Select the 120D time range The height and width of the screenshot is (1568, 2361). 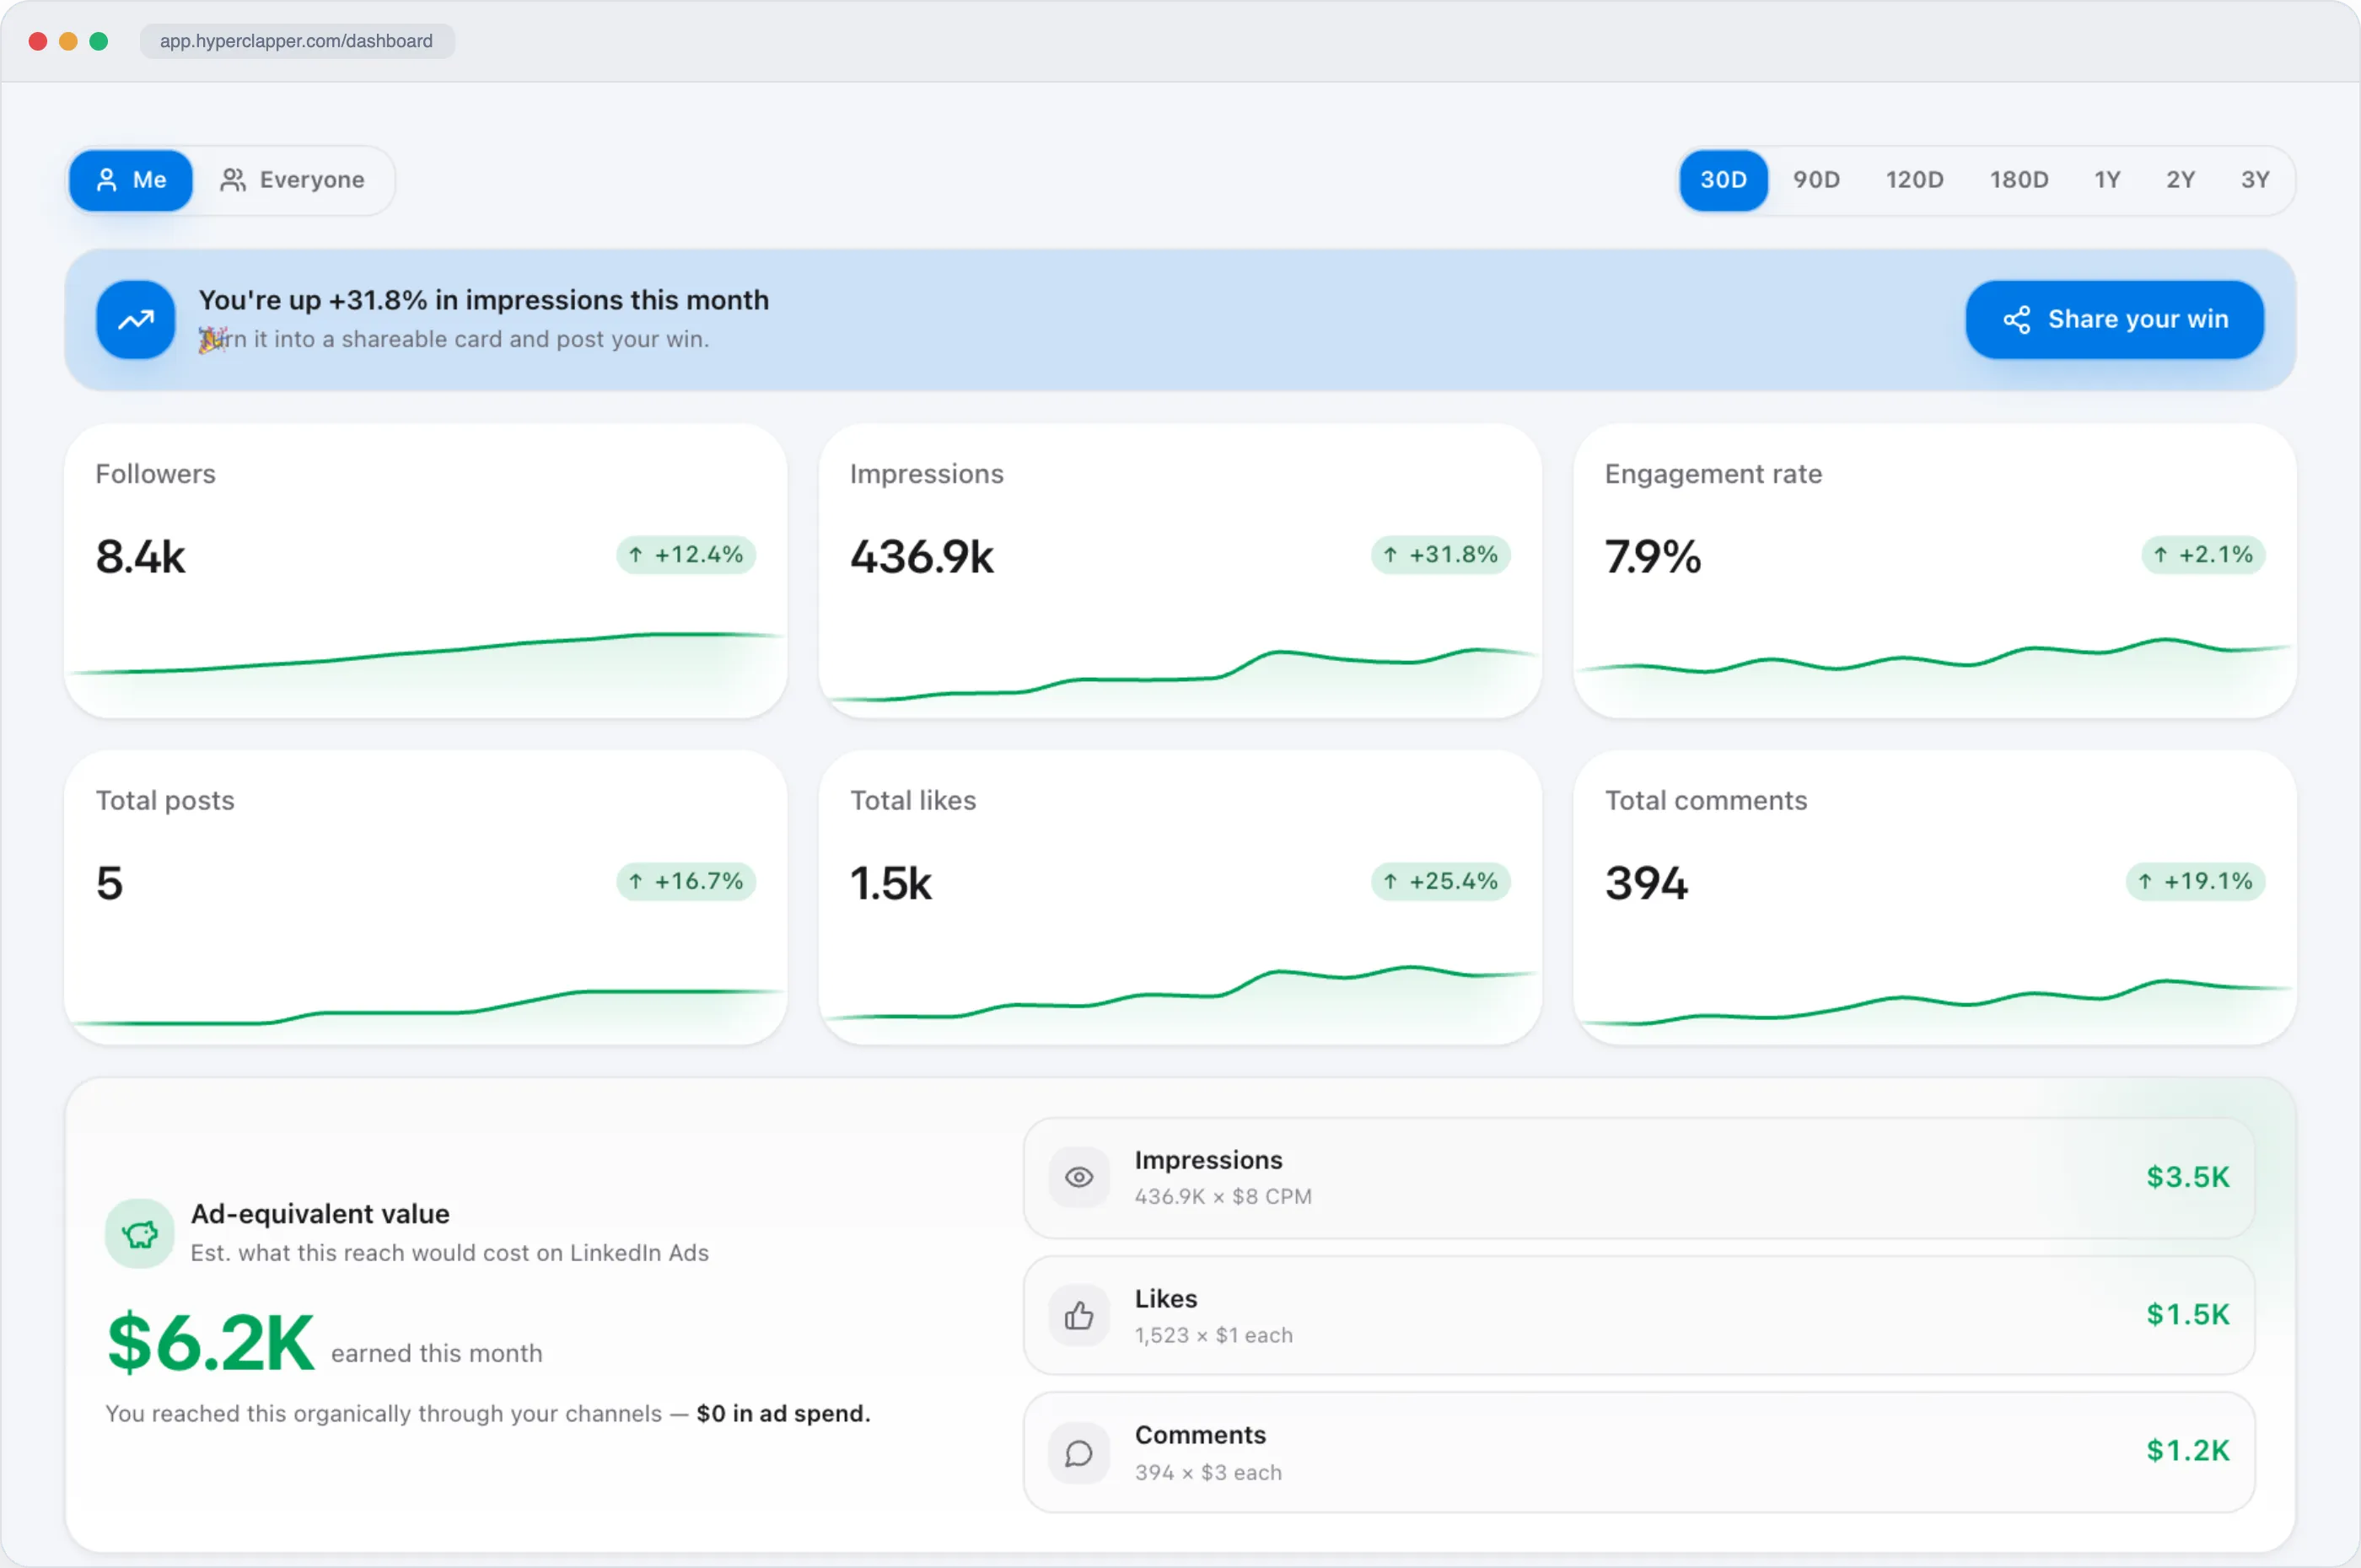pyautogui.click(x=1914, y=180)
